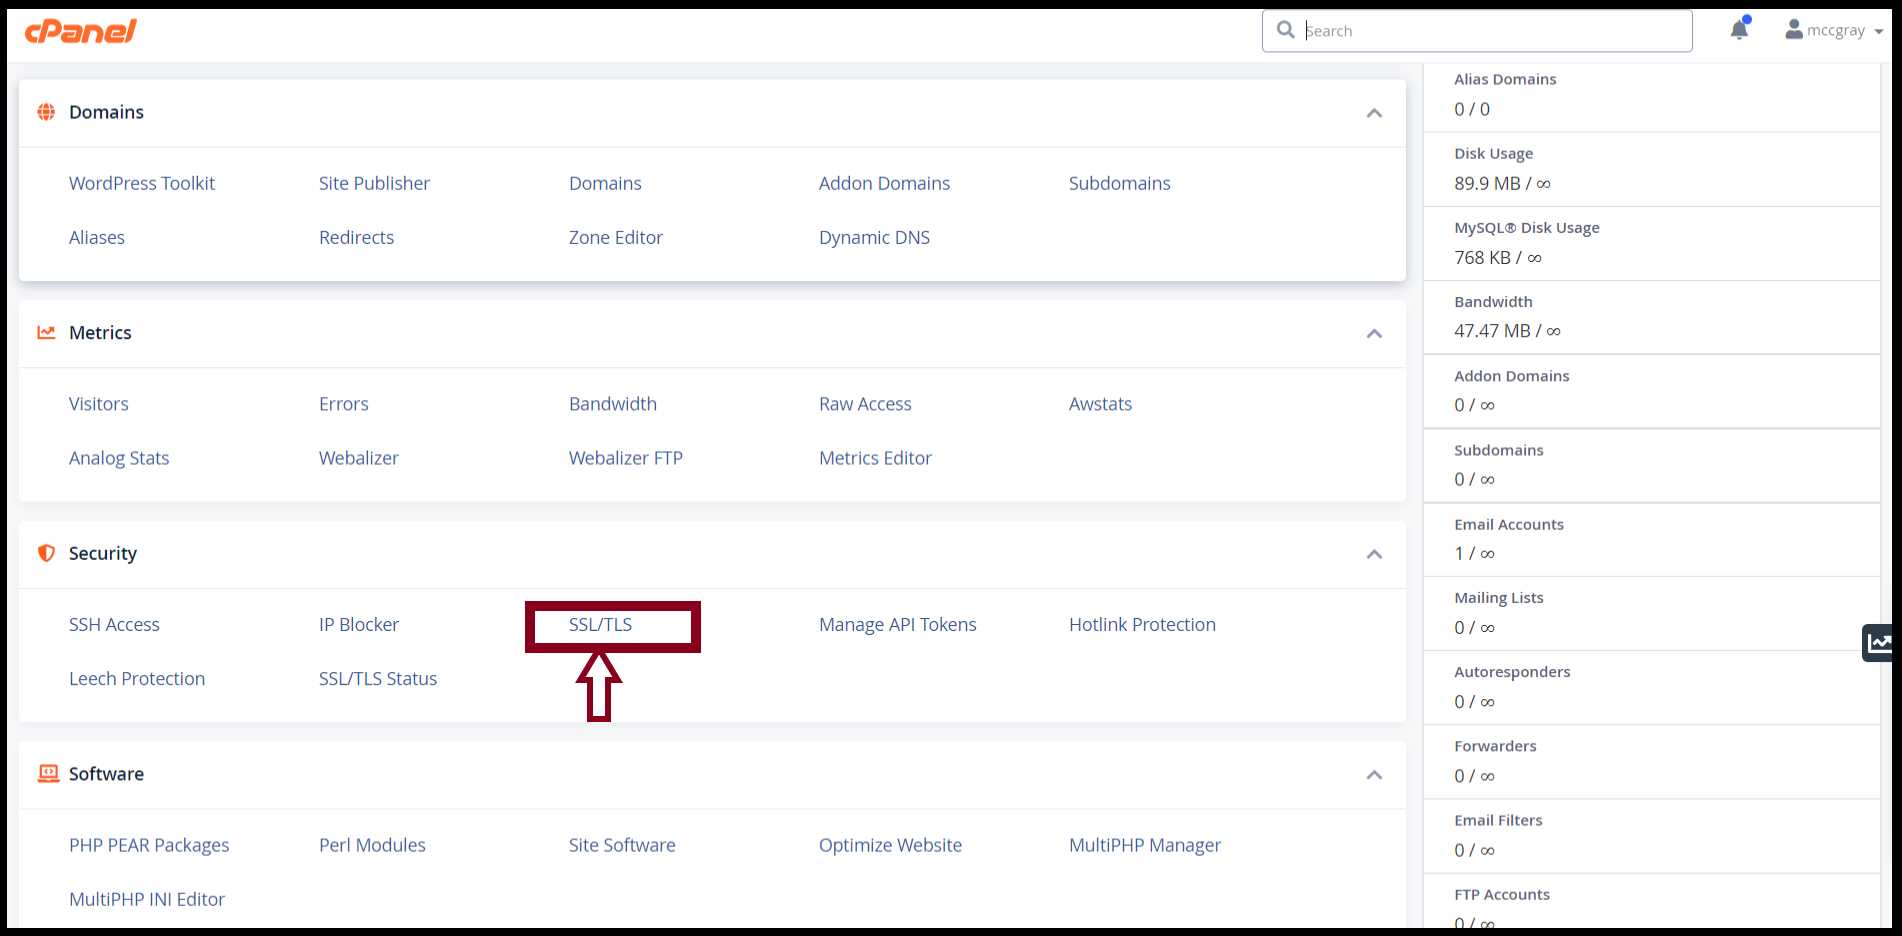
Task: Collapse the Security section
Action: (1374, 554)
